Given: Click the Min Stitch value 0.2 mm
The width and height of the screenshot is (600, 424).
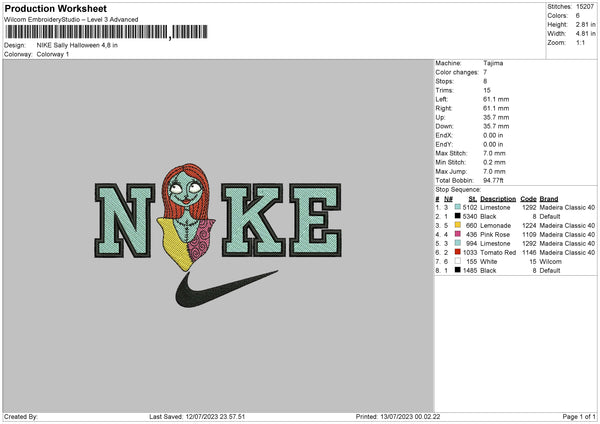Looking at the screenshot, I should coord(494,162).
